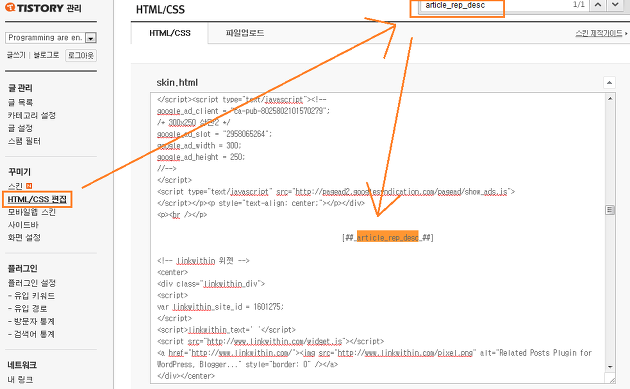Click the new badge next to 스킨
The width and height of the screenshot is (630, 389).
point(29,186)
